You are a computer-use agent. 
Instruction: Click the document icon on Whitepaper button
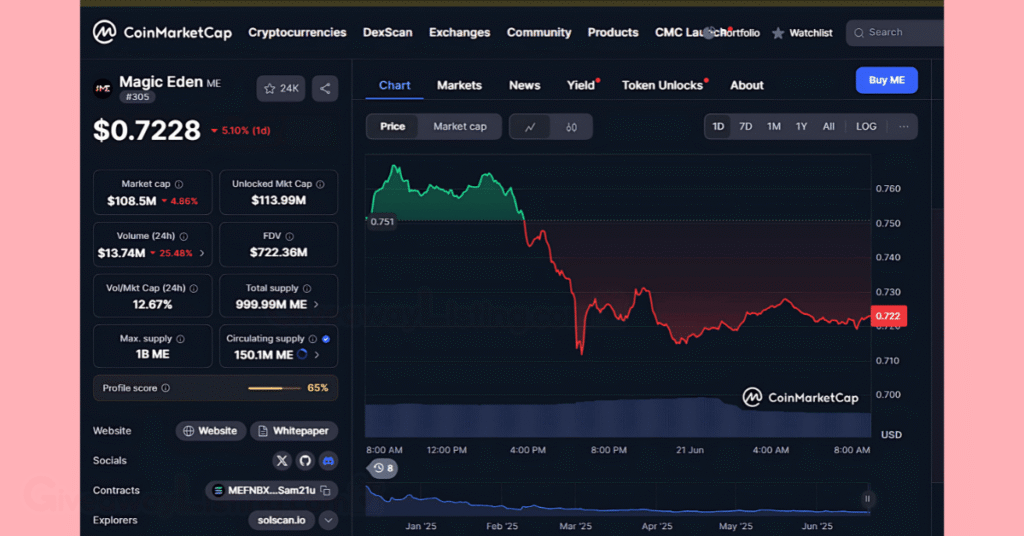tap(263, 431)
